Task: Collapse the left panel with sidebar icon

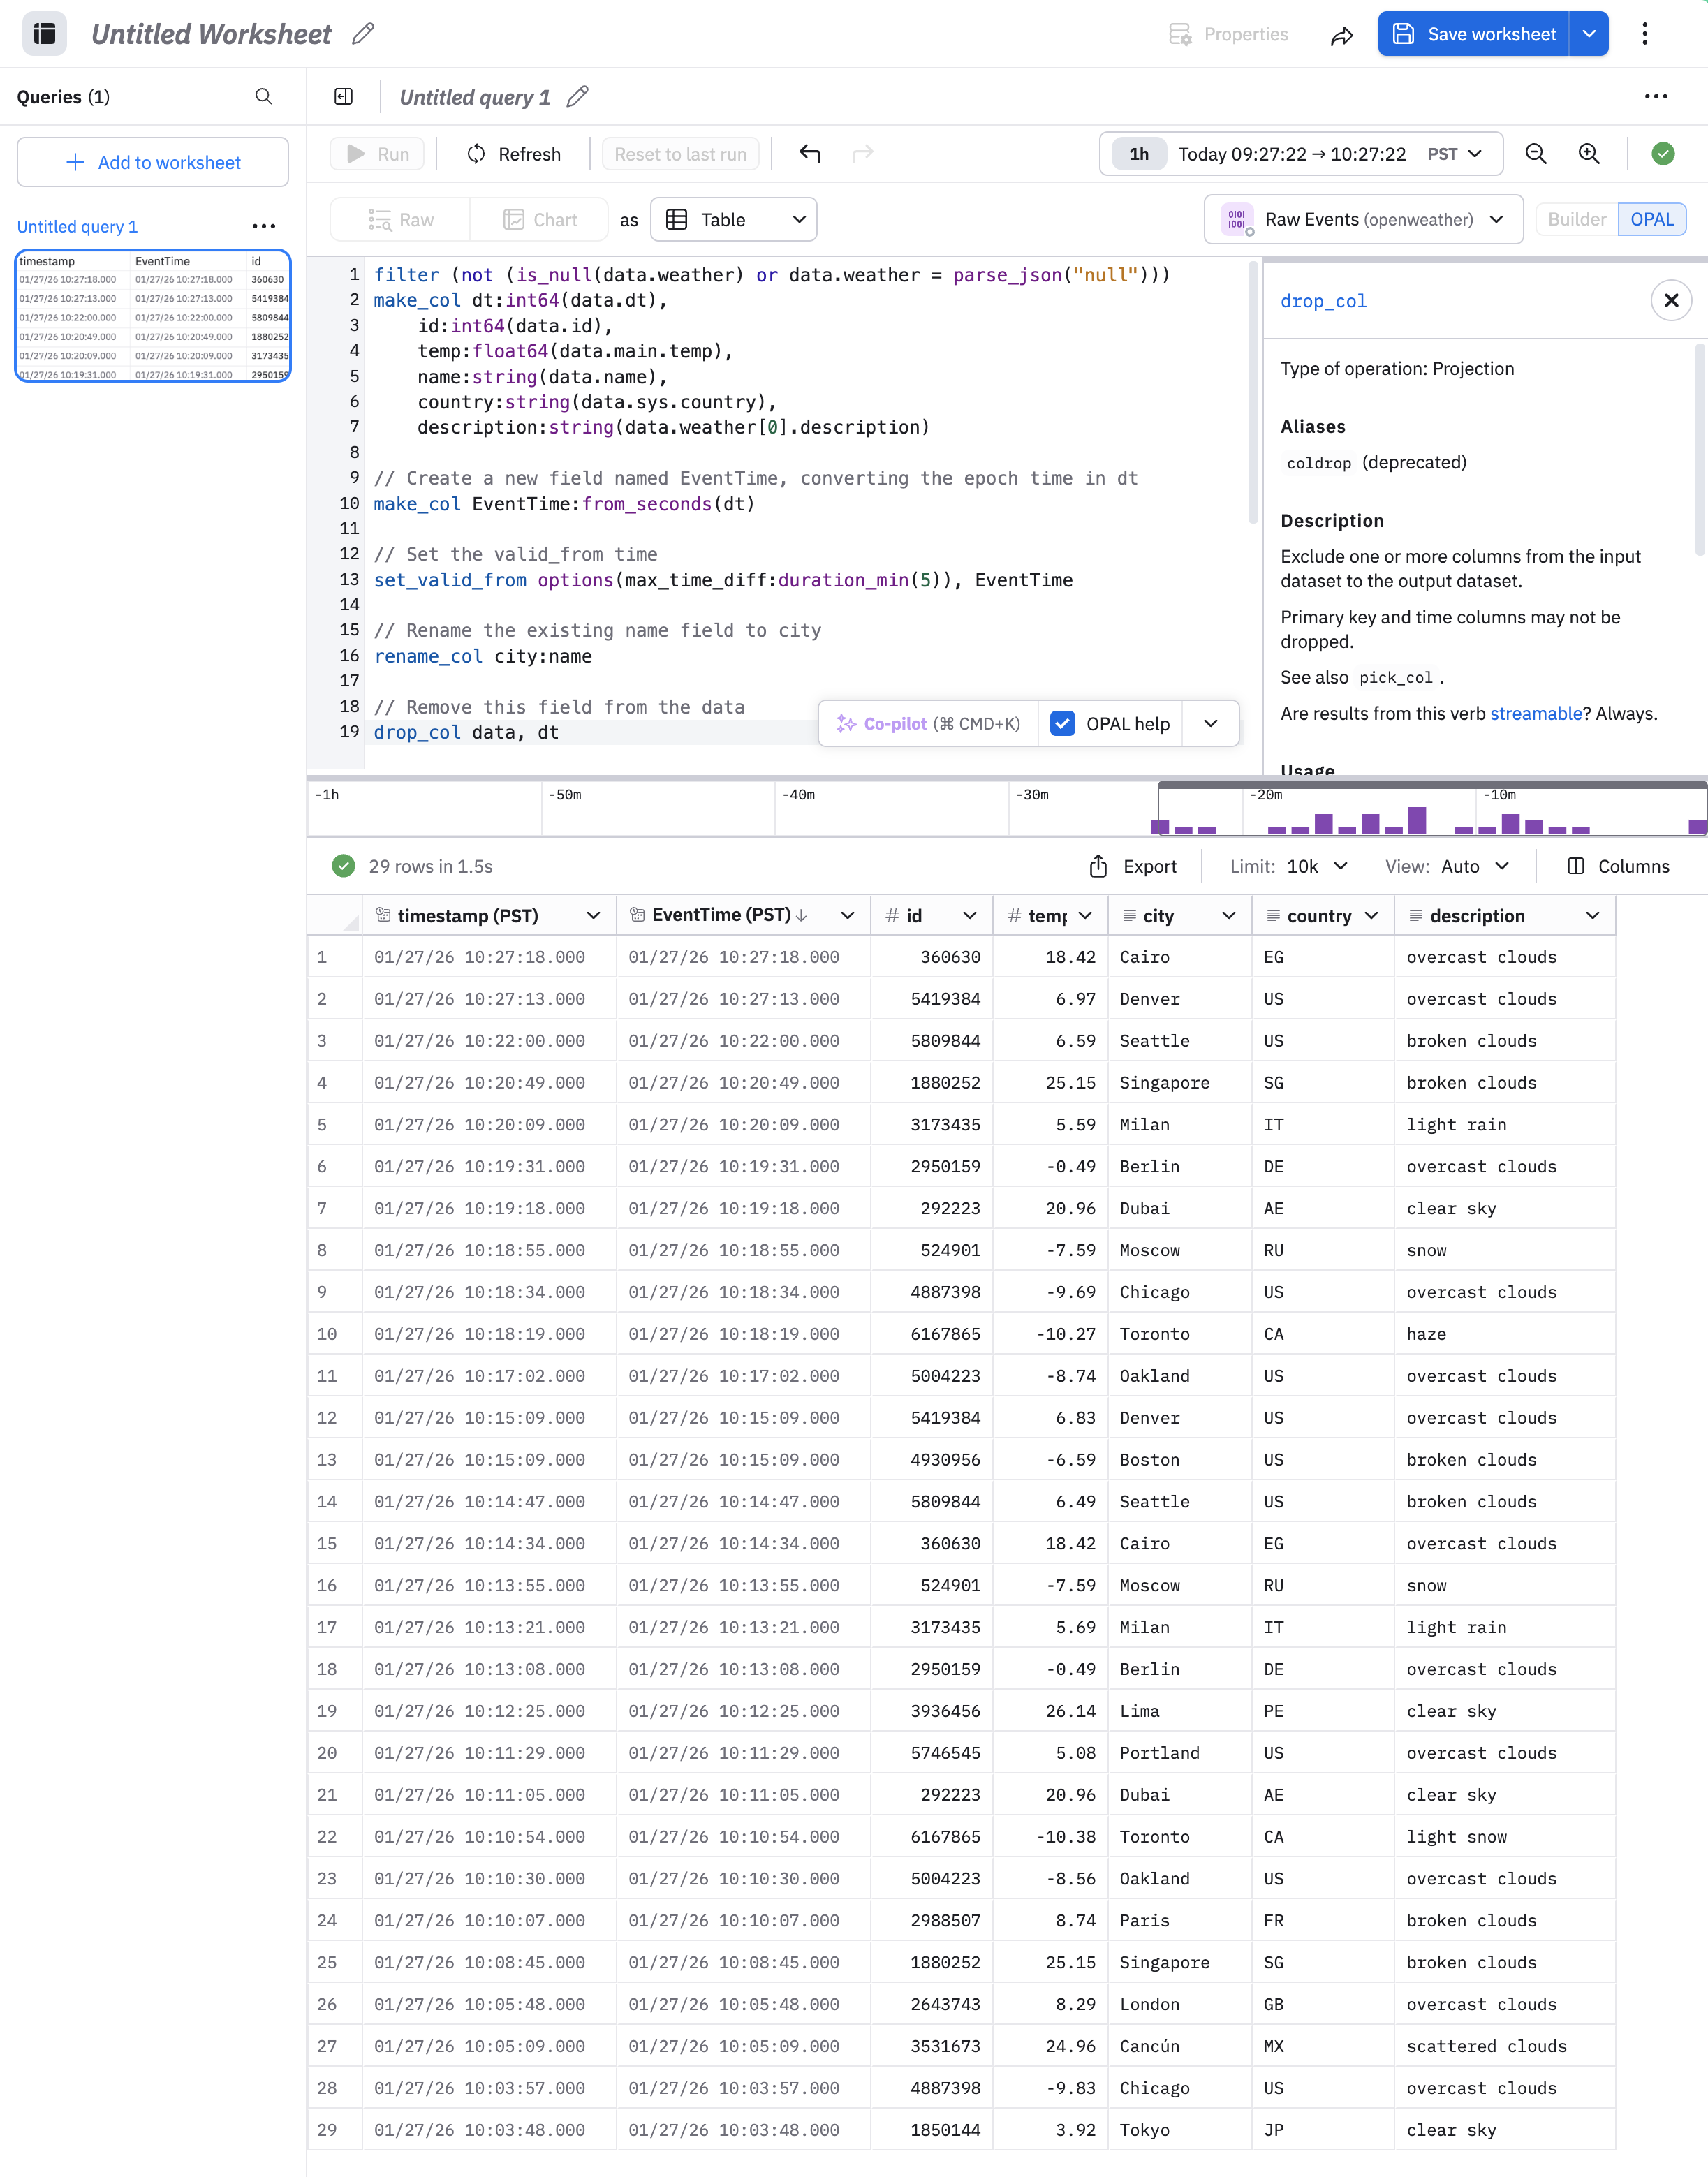Action: pos(343,97)
